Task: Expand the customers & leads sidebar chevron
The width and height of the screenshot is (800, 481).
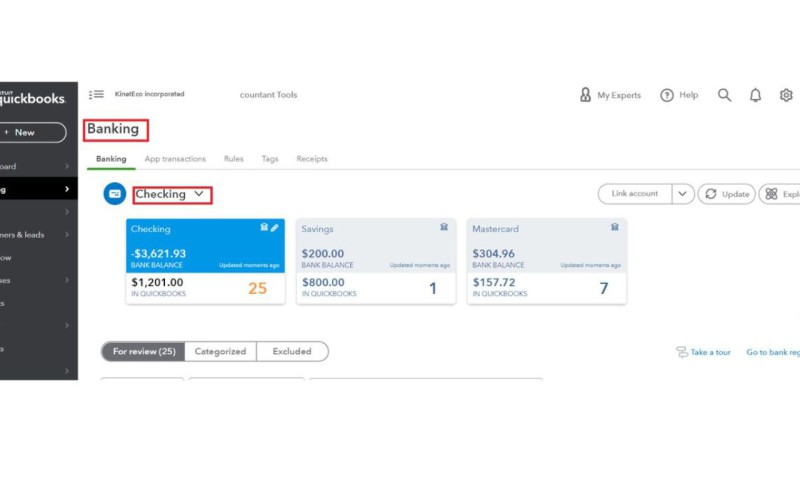Action: point(67,235)
